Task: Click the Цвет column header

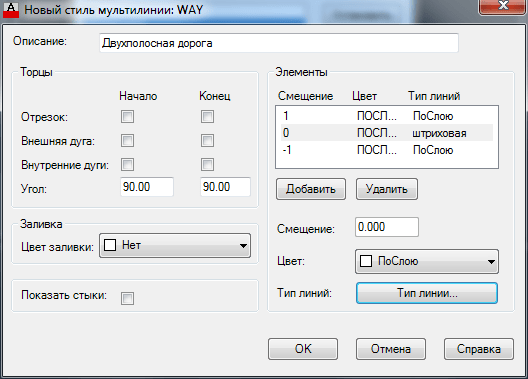Action: pos(364,96)
